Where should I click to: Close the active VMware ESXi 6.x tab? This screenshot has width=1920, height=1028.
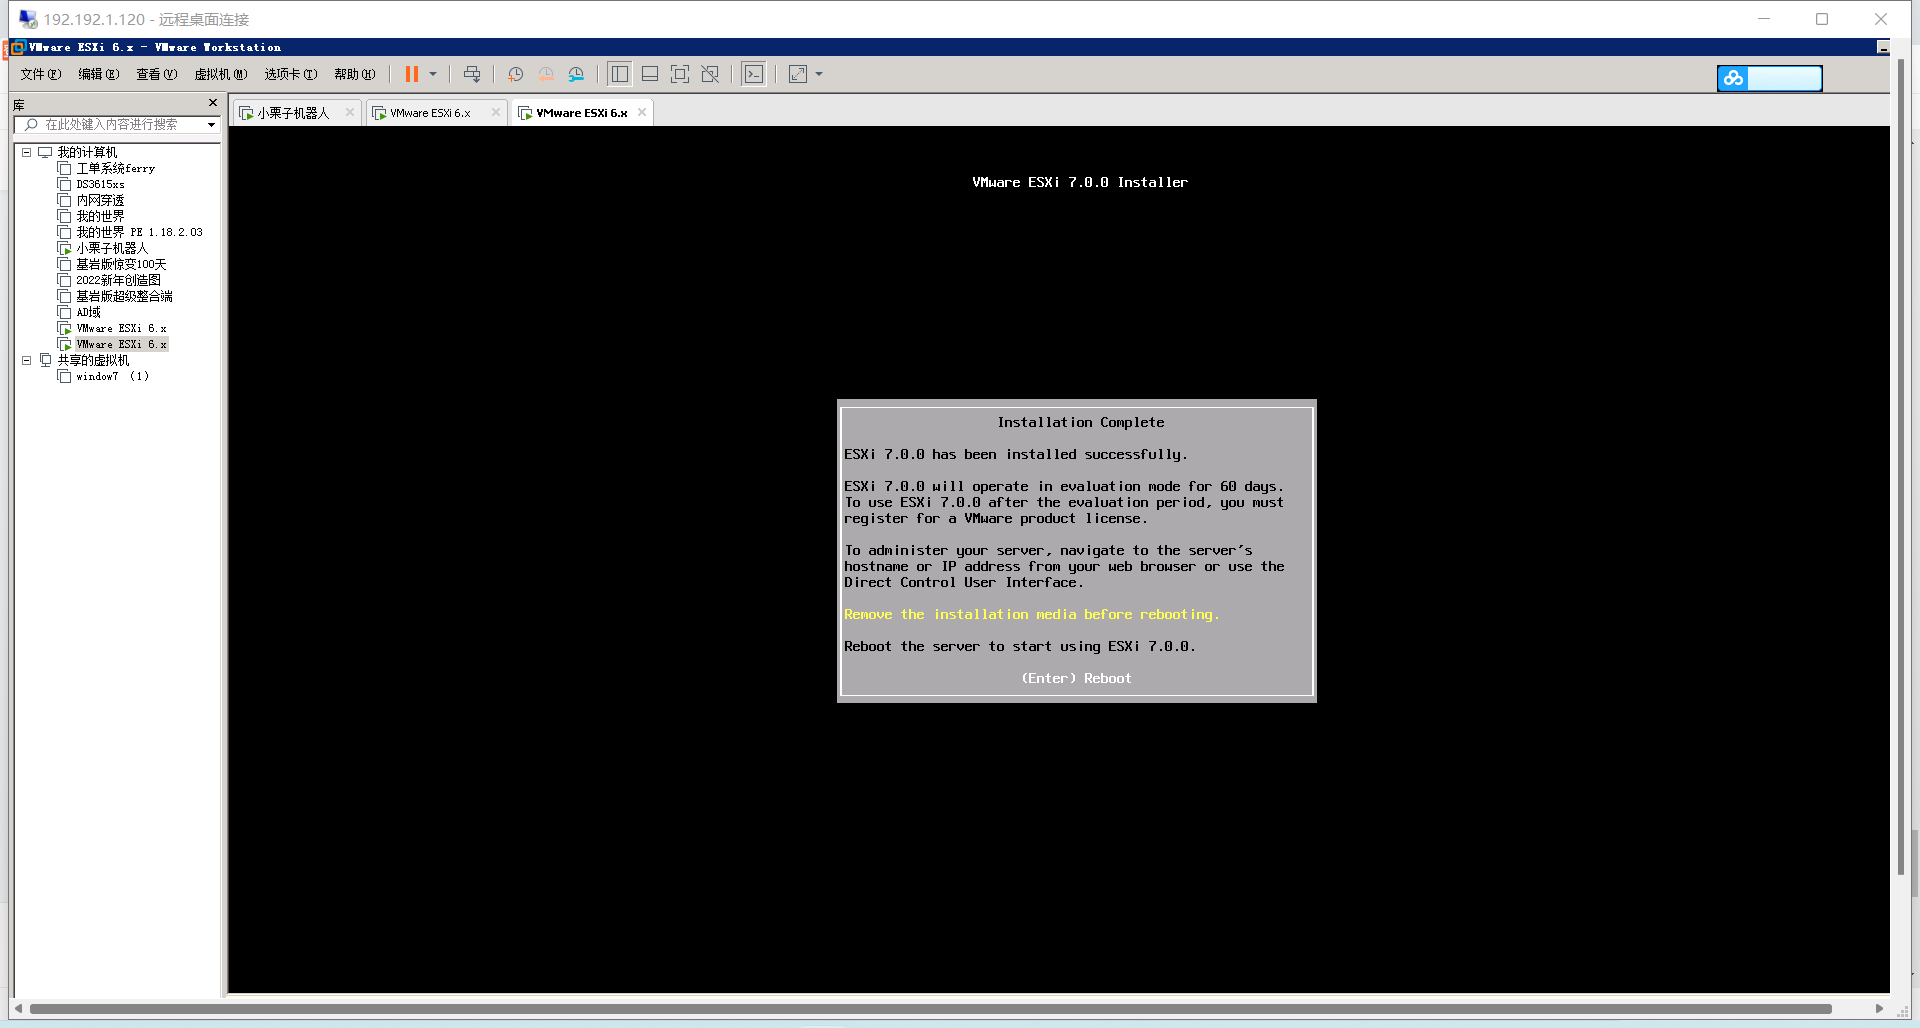[642, 112]
